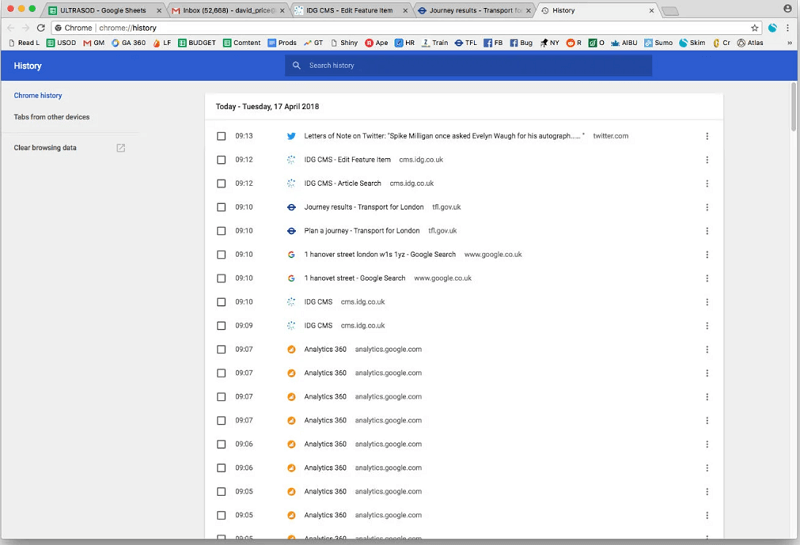Select Chrome history in the sidebar
800x545 pixels.
[38, 95]
